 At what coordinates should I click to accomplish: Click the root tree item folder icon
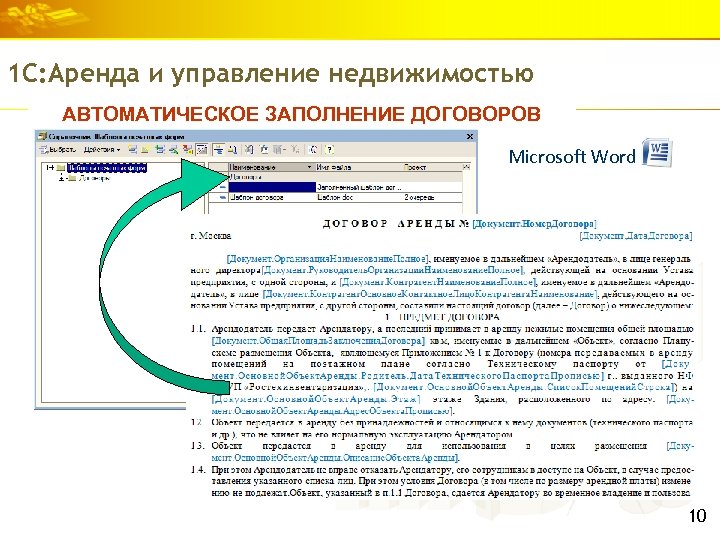click(x=61, y=168)
